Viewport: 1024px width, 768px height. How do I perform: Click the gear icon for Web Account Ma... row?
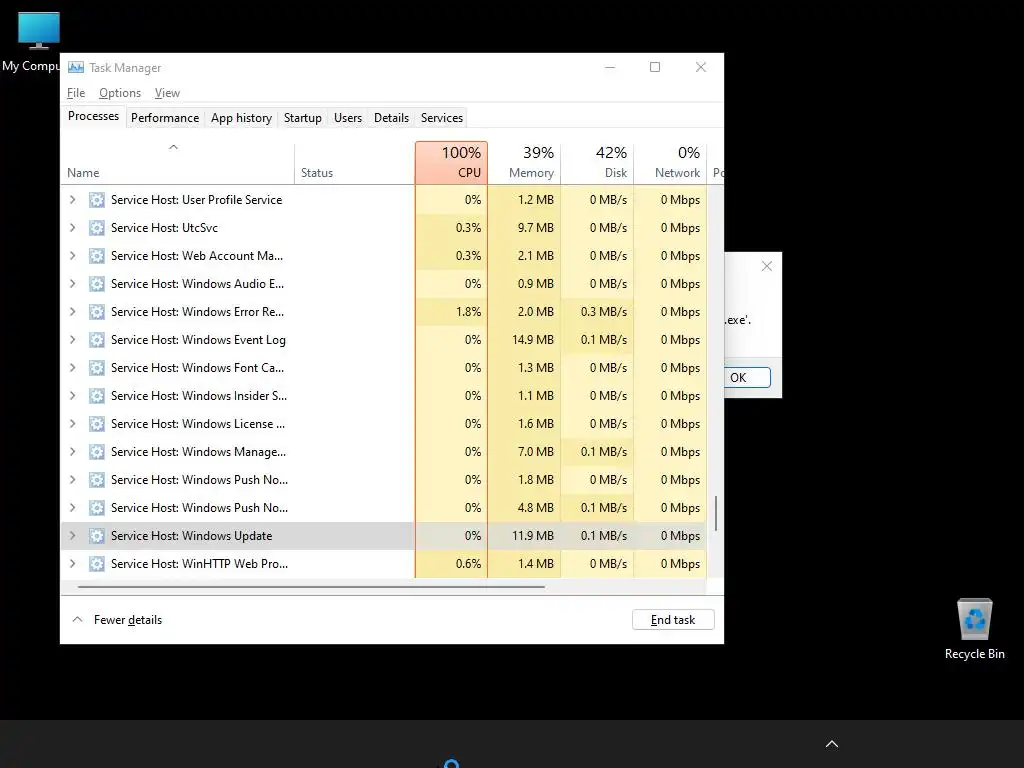pyautogui.click(x=97, y=256)
